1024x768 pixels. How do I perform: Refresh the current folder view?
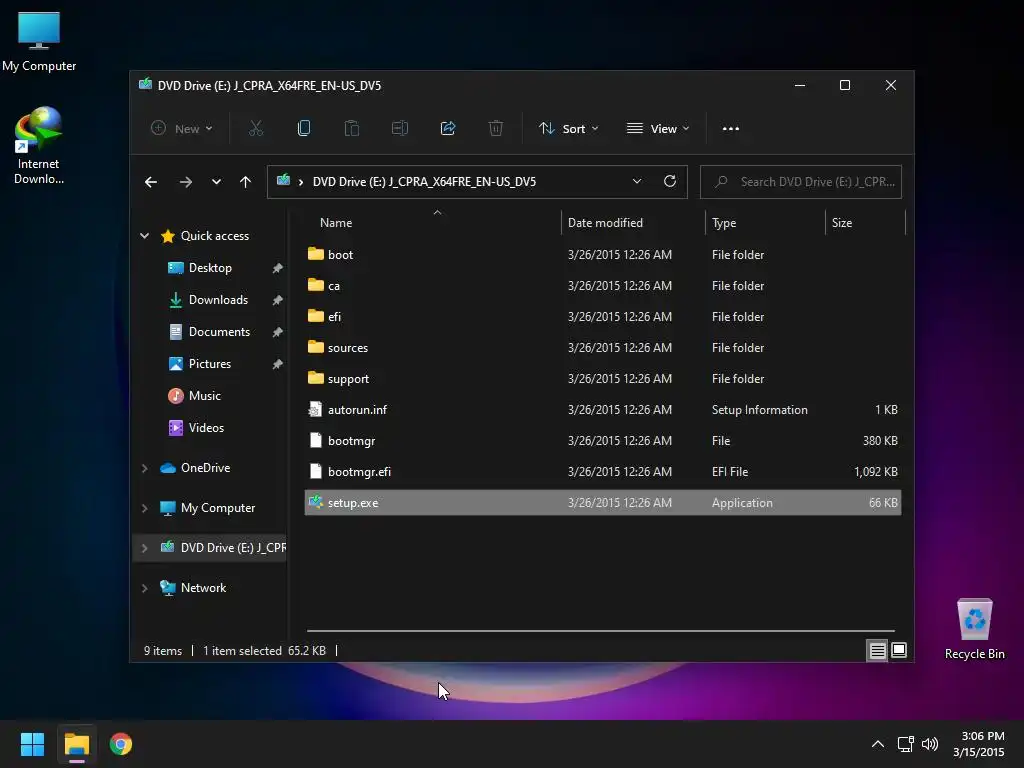[x=670, y=182]
